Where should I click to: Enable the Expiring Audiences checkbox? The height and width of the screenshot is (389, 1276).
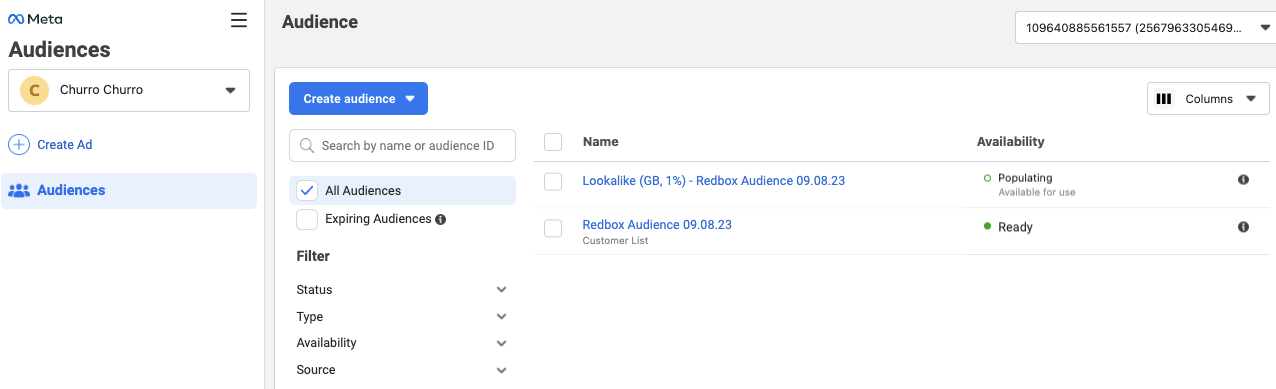pos(307,219)
